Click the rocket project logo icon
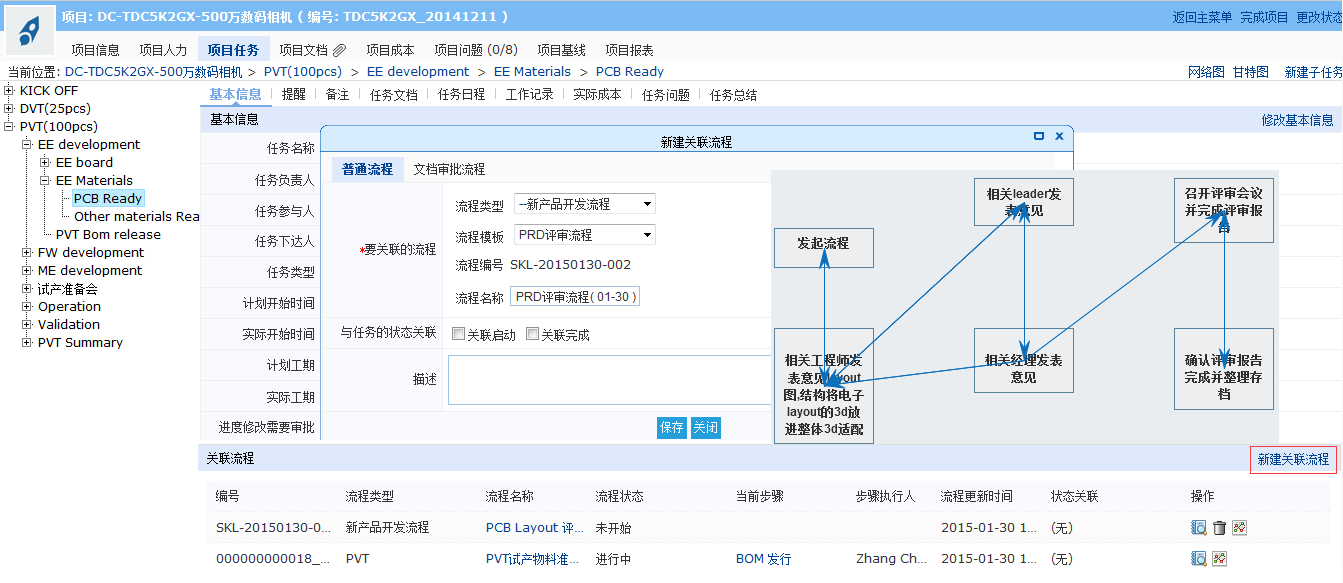The image size is (1343, 583). pyautogui.click(x=30, y=29)
